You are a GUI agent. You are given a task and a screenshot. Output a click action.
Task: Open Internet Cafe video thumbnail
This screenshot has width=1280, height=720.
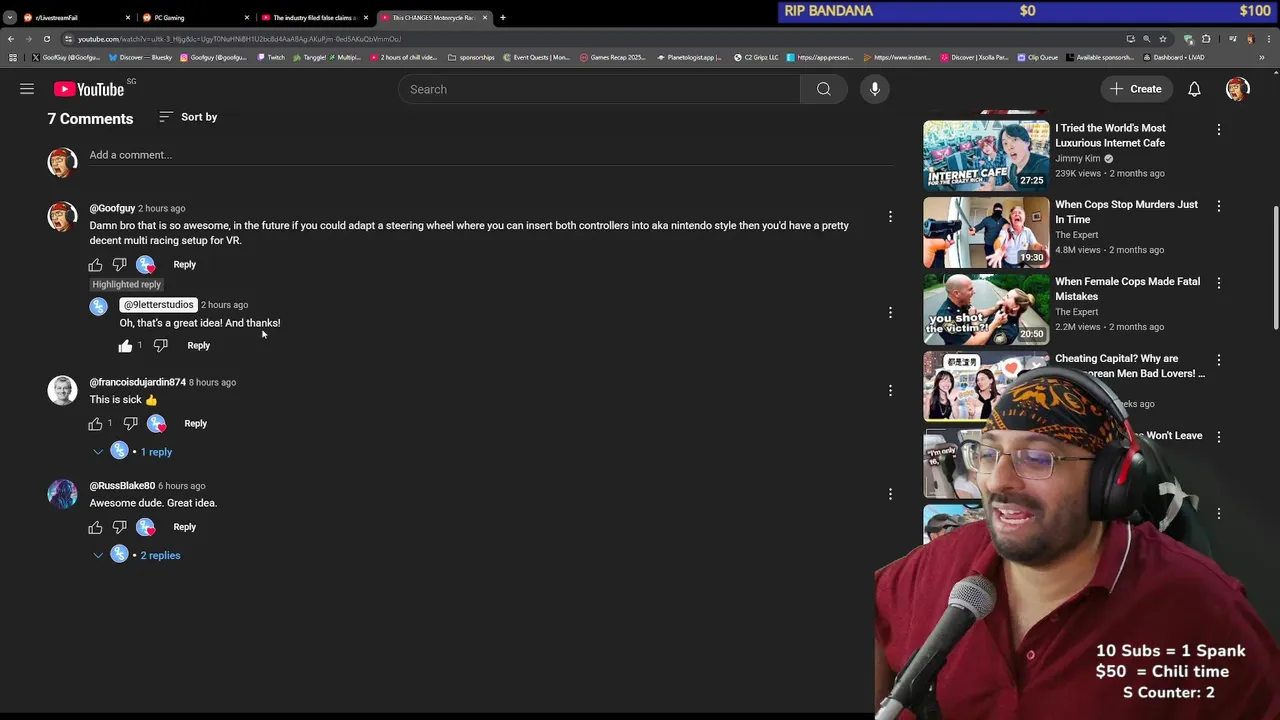pos(986,155)
